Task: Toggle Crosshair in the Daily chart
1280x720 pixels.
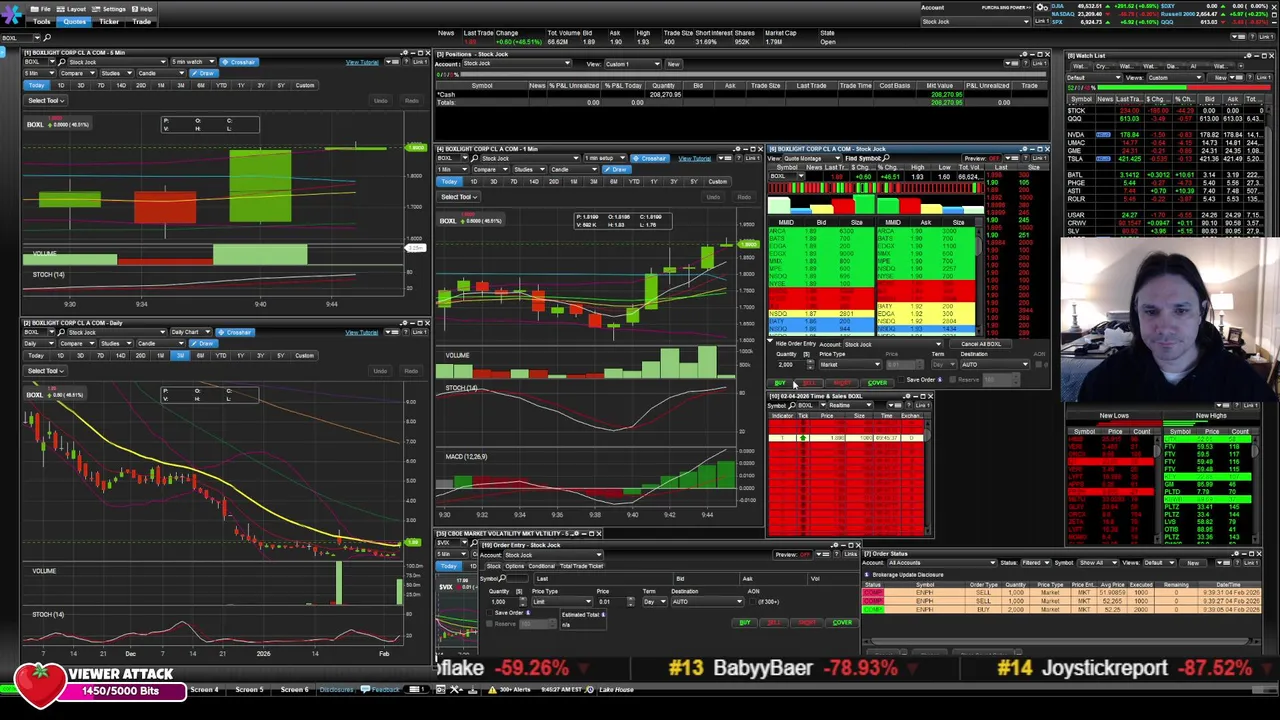Action: coord(236,332)
